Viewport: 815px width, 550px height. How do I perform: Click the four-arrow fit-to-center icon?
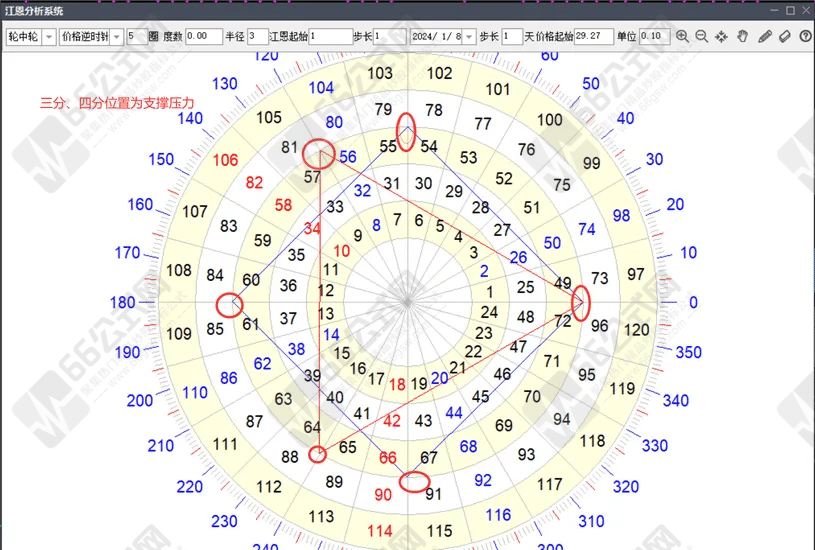721,36
